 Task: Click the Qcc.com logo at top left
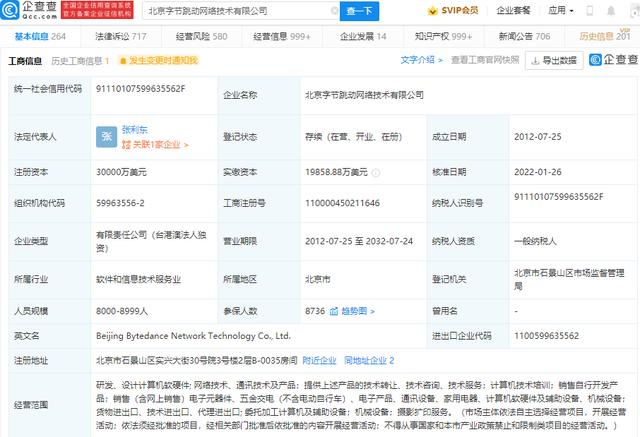[x=29, y=10]
